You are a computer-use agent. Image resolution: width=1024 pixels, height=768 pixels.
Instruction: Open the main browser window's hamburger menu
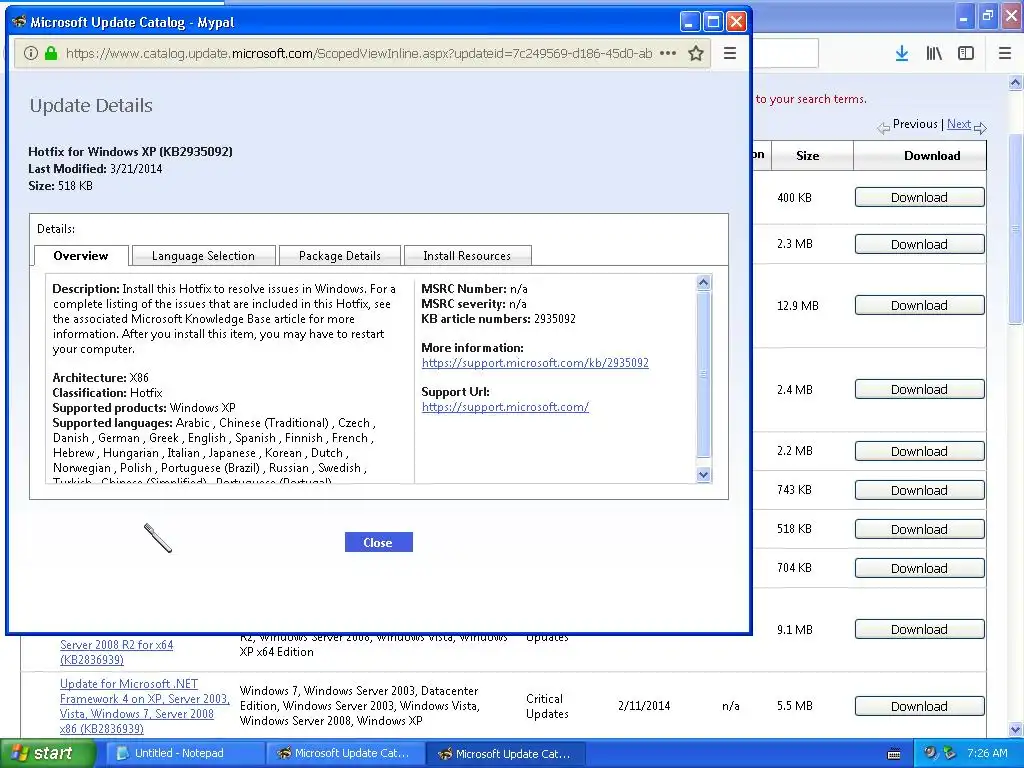pyautogui.click(x=1005, y=54)
